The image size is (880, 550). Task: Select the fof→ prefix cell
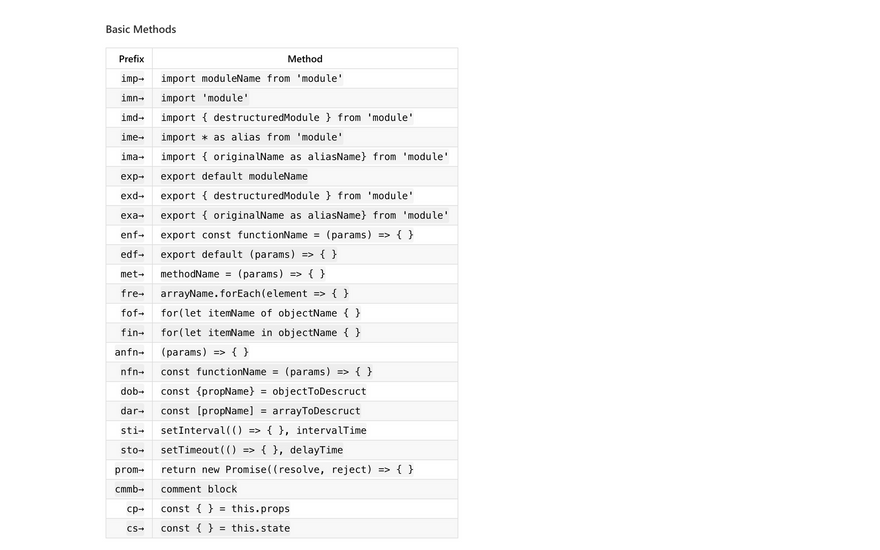(132, 313)
